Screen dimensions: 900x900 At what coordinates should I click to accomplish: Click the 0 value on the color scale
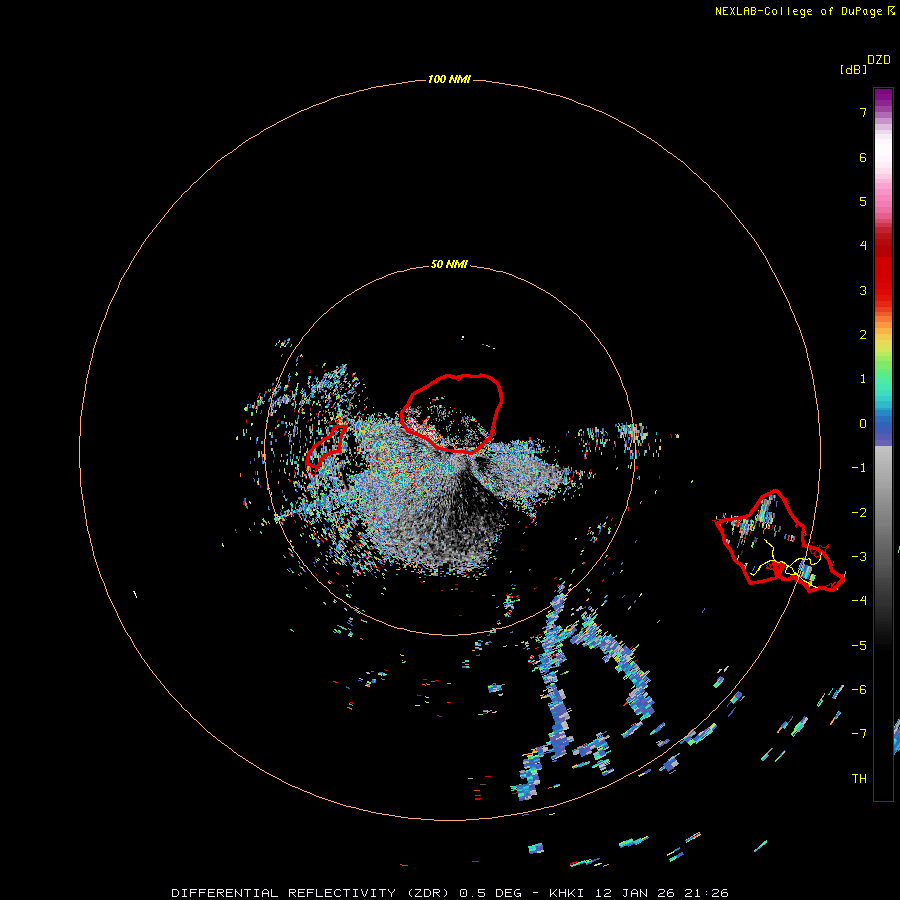[x=863, y=424]
